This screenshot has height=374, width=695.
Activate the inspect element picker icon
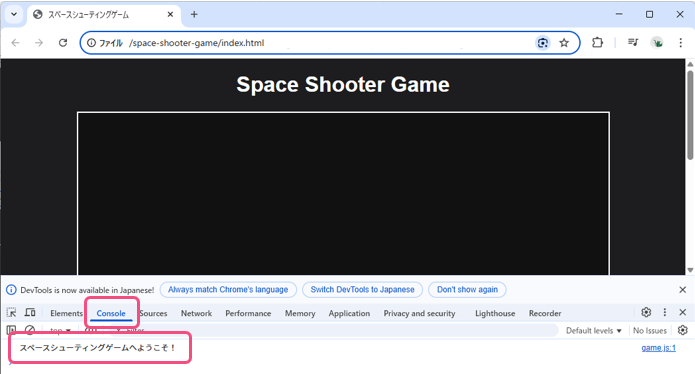coord(12,312)
